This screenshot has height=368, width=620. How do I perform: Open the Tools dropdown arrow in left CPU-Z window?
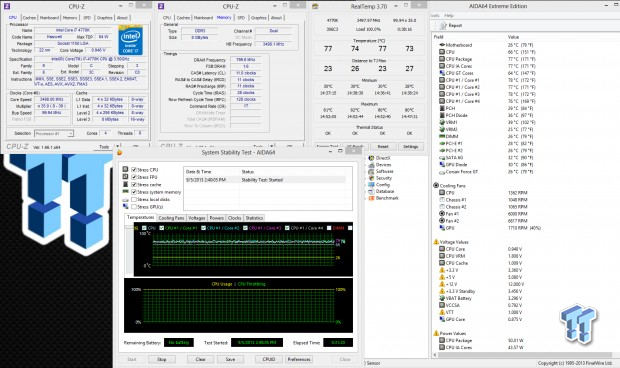117,147
